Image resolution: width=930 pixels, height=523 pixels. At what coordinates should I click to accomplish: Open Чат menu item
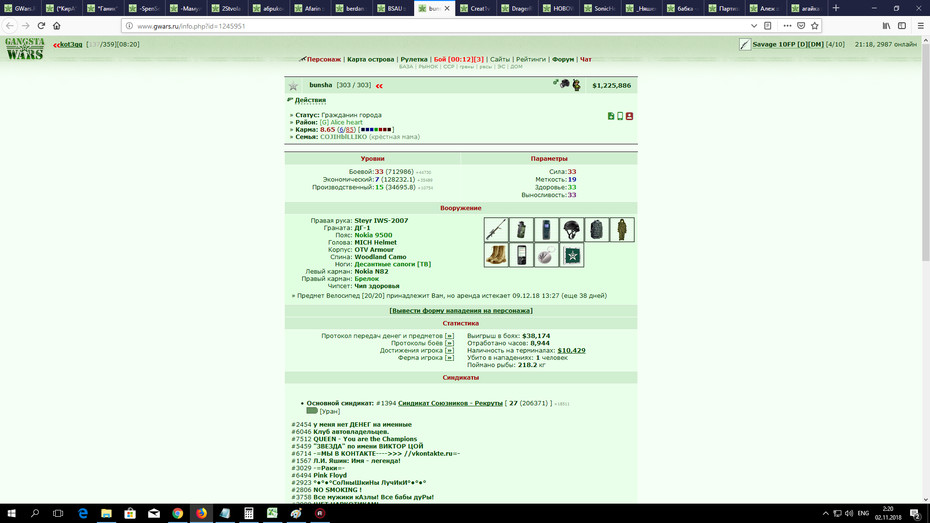(585, 59)
